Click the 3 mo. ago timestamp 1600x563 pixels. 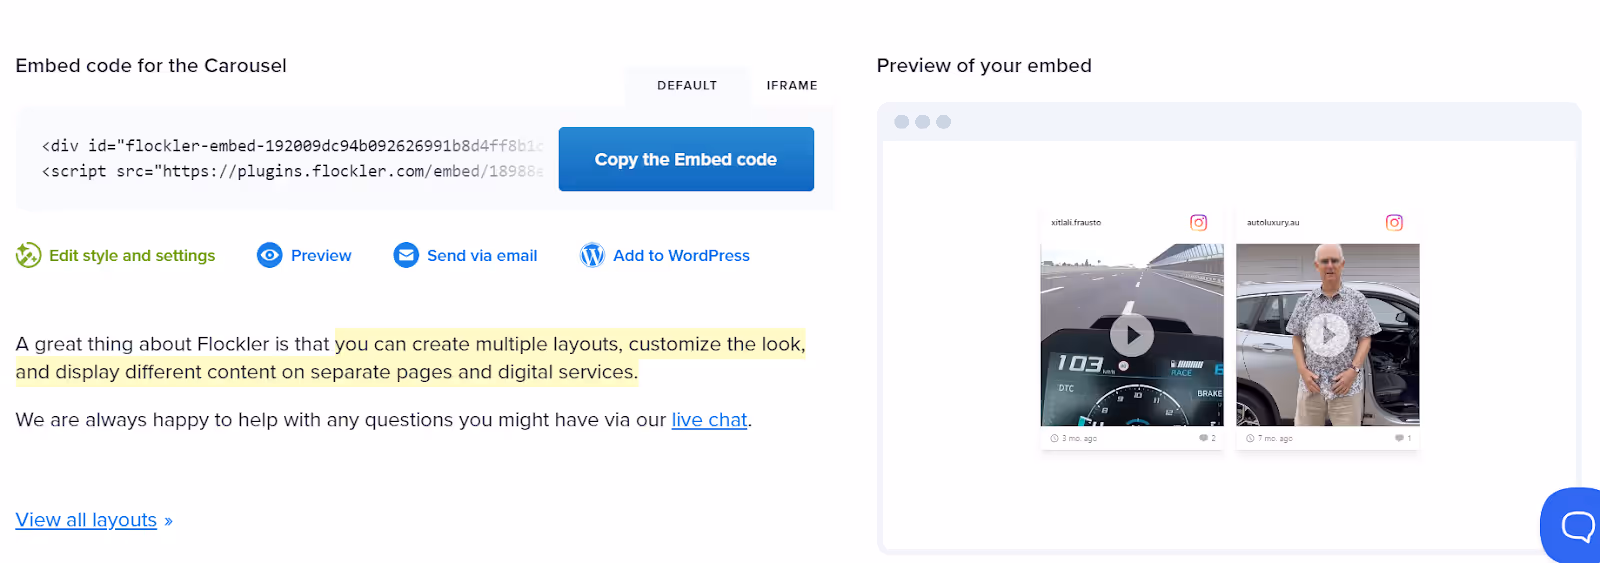click(x=1079, y=438)
